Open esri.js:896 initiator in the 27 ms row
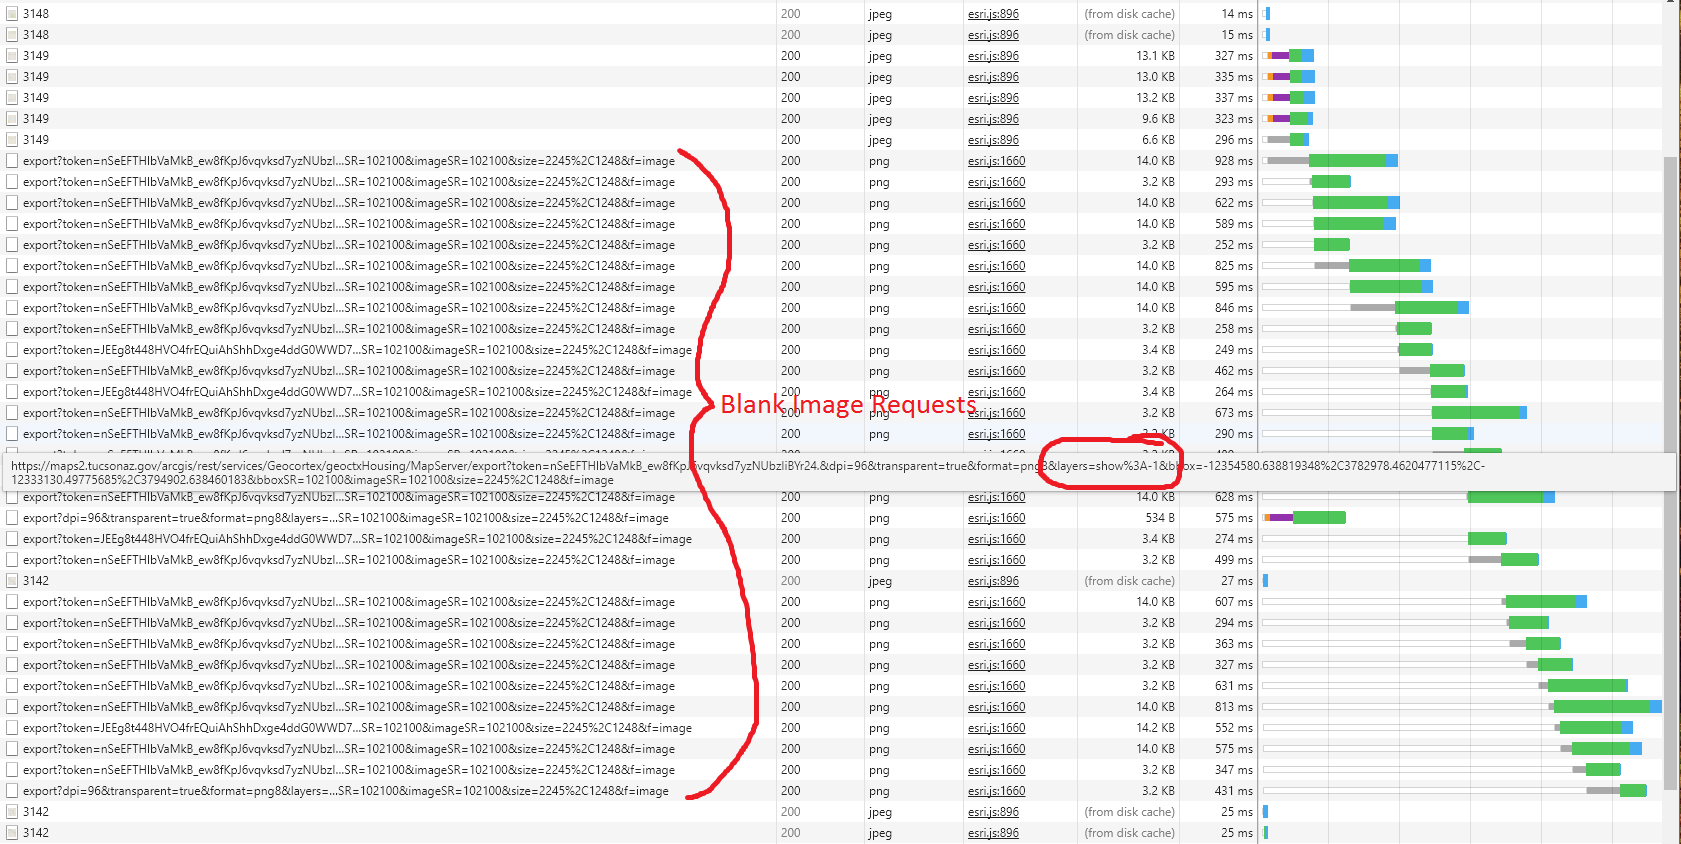This screenshot has height=844, width=1681. tap(993, 581)
